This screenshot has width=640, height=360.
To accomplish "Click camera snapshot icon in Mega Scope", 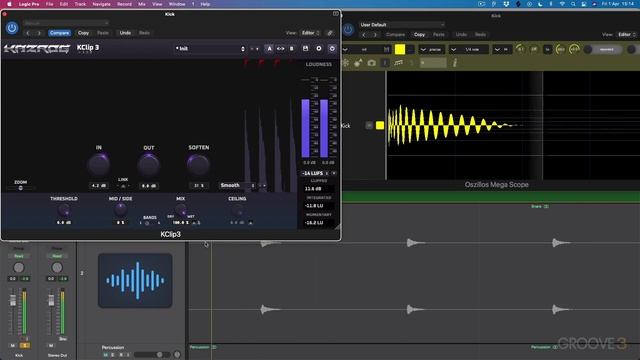I will pyautogui.click(x=371, y=63).
